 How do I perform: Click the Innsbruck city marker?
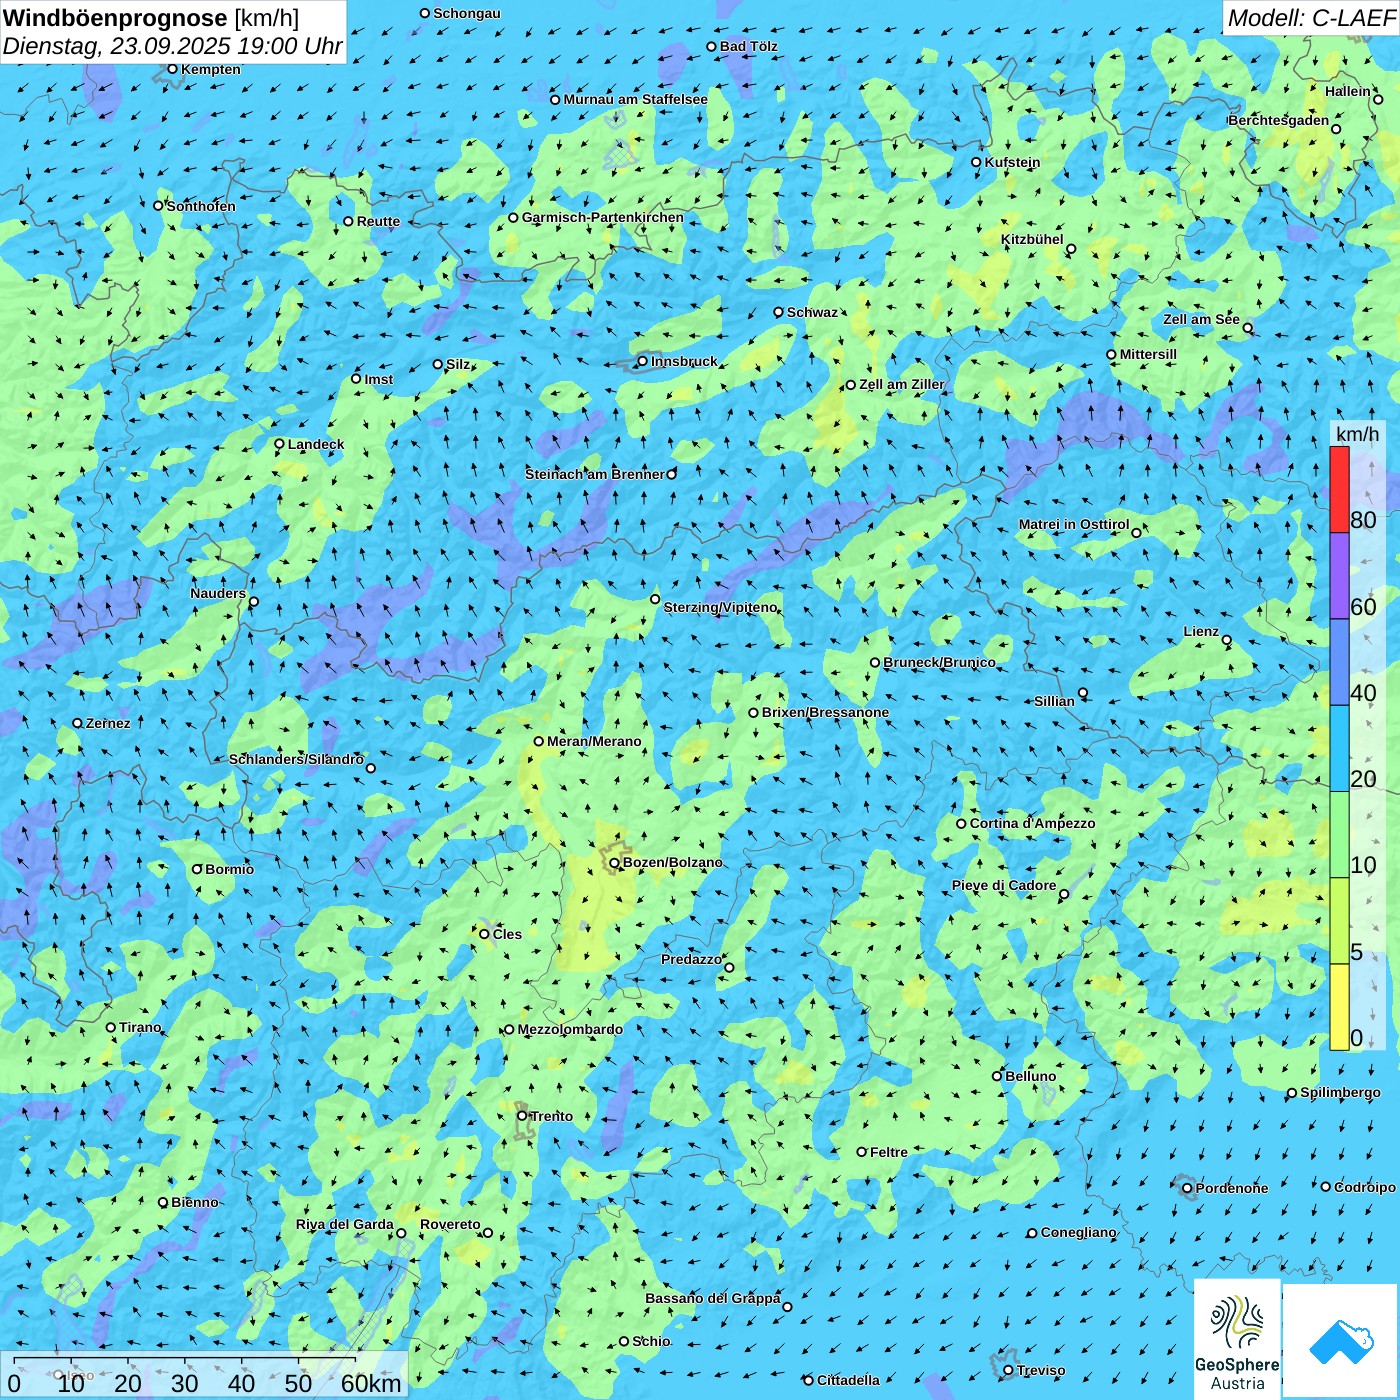point(643,362)
